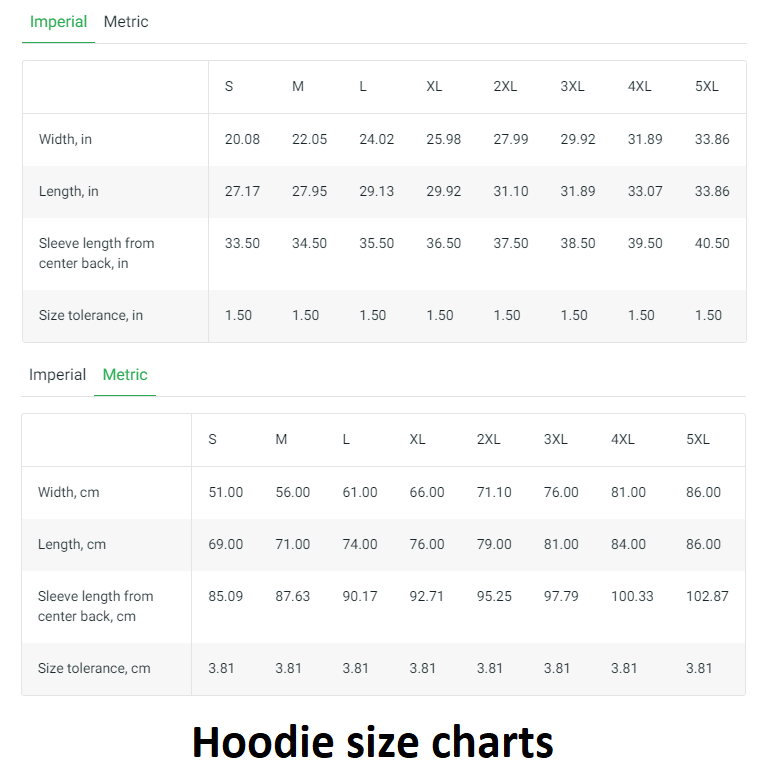Switch to the green active Imperial tab
This screenshot has height=778, width=758.
click(x=58, y=22)
